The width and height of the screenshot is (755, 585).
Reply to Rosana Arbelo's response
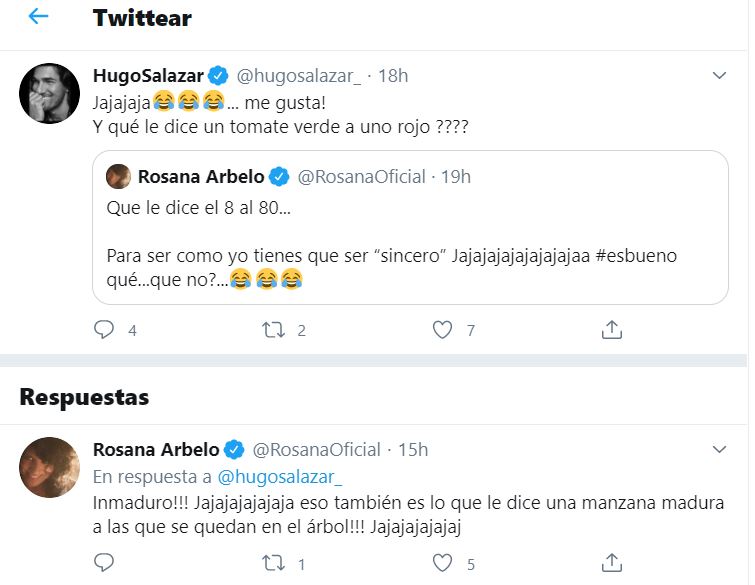coord(105,564)
